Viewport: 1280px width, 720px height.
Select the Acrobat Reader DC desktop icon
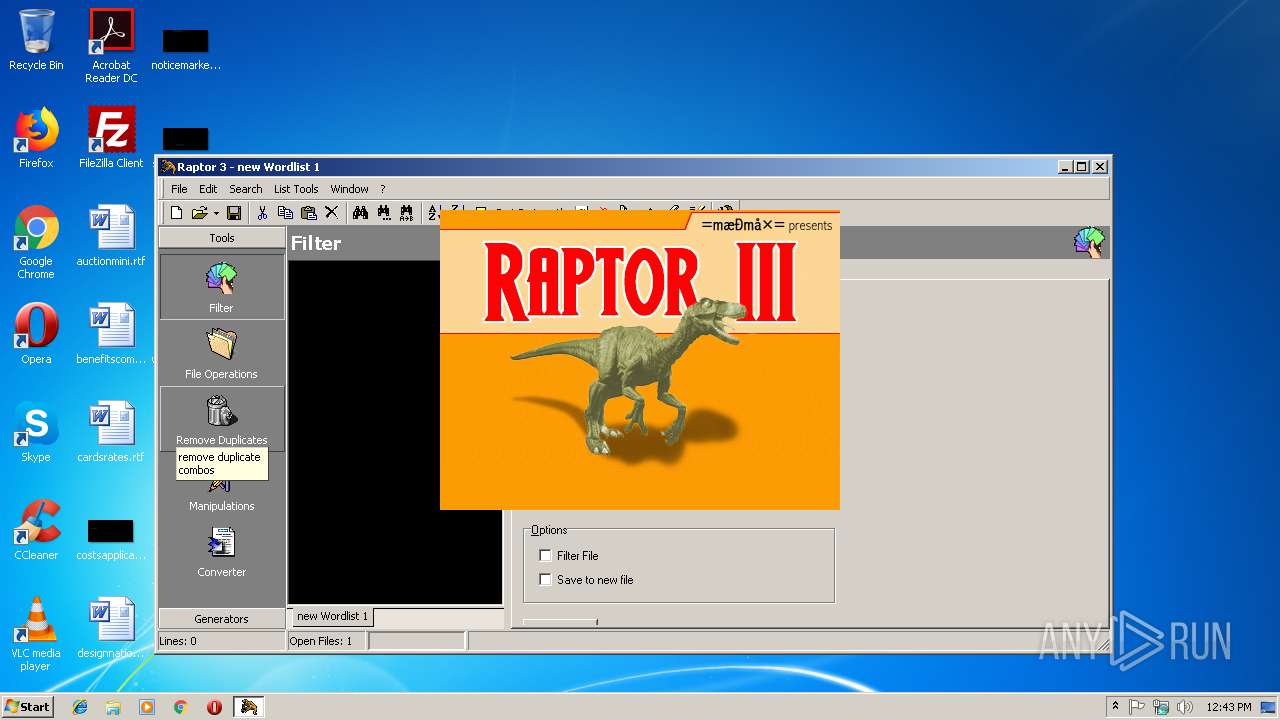pyautogui.click(x=111, y=45)
